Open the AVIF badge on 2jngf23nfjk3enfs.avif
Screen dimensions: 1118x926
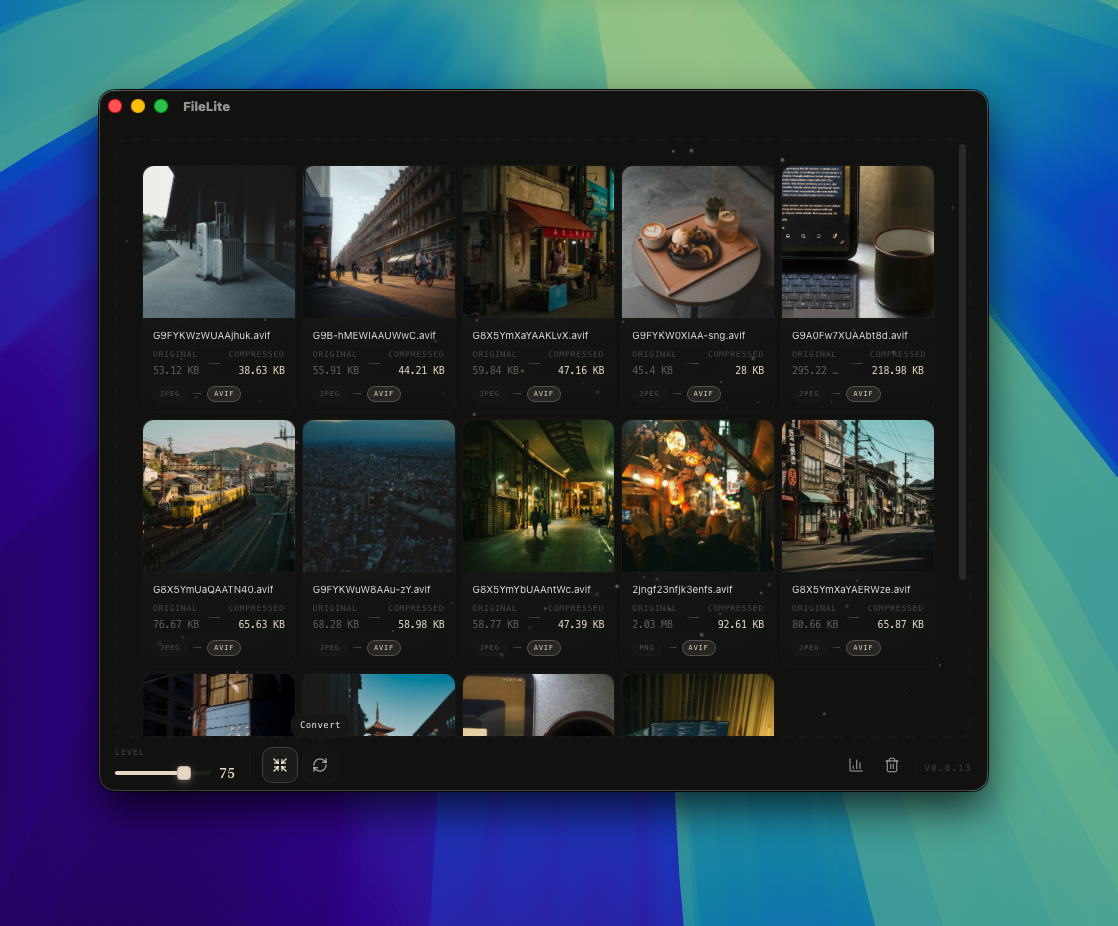click(699, 647)
